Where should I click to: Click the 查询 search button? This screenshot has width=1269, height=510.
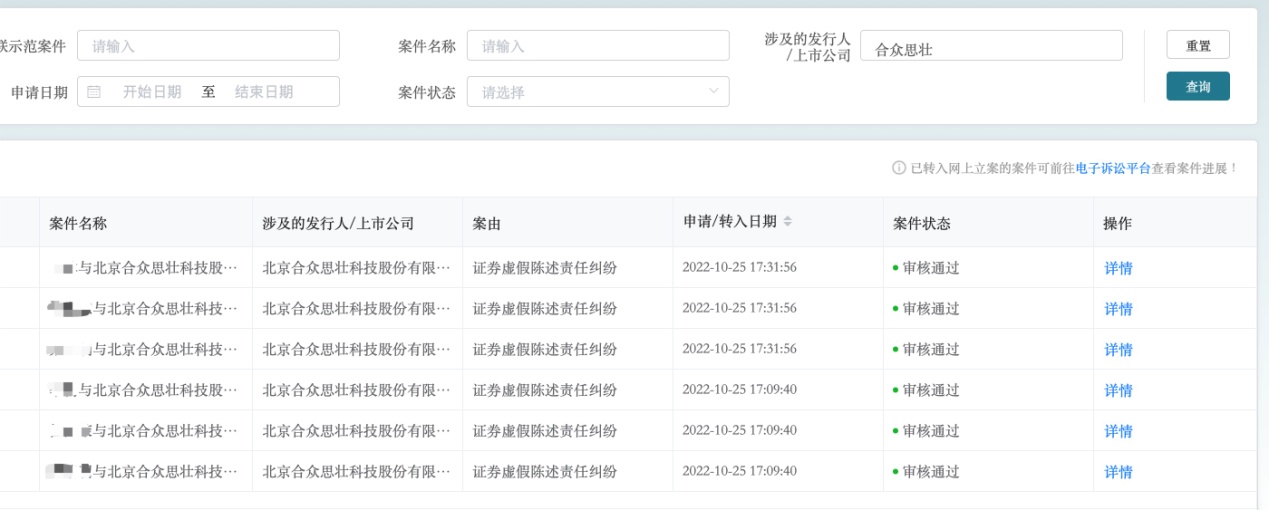[x=1197, y=87]
